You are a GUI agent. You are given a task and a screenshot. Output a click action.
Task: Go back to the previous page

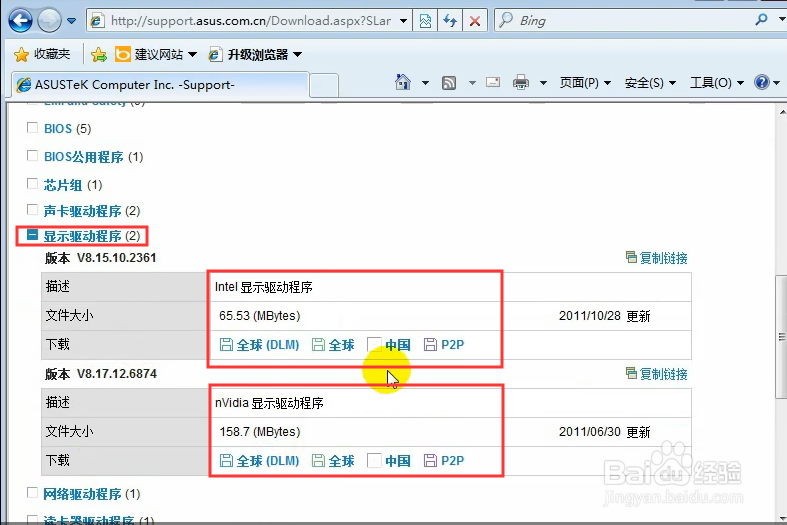[x=20, y=21]
